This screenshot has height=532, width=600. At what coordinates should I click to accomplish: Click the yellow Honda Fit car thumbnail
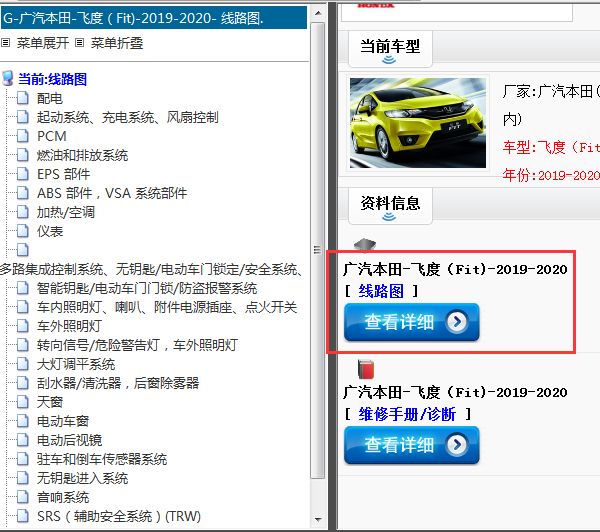tap(418, 123)
